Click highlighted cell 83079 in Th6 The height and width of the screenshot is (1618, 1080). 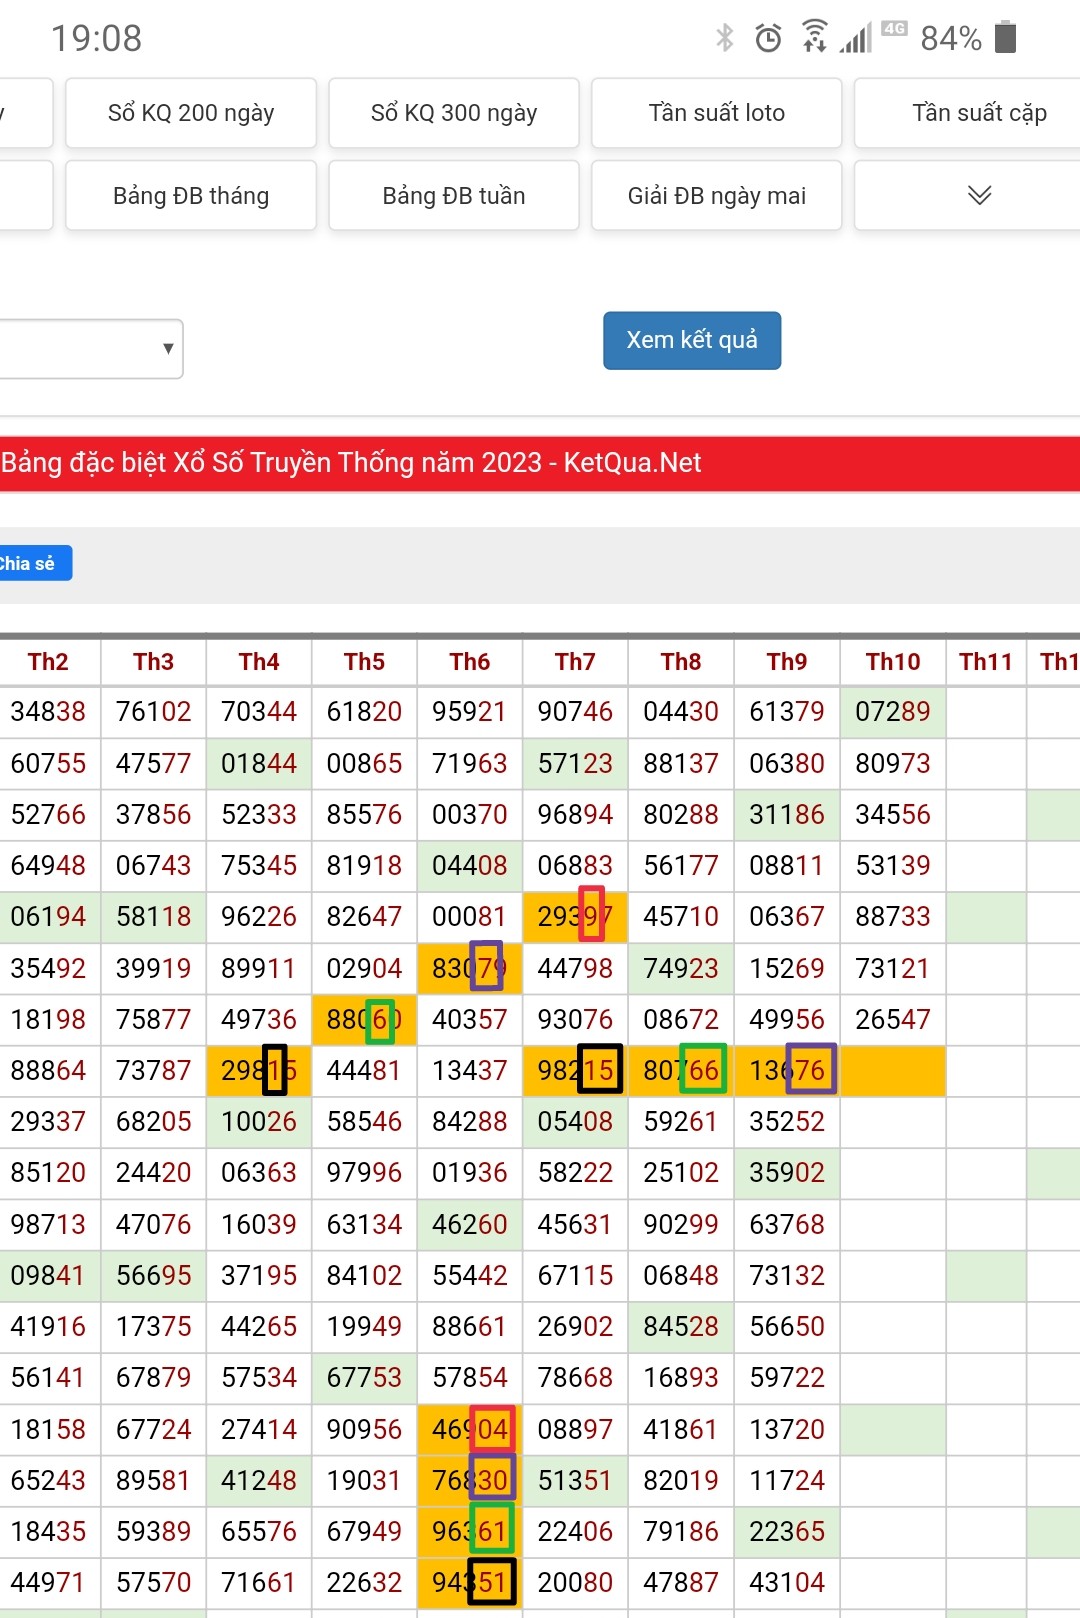470,969
